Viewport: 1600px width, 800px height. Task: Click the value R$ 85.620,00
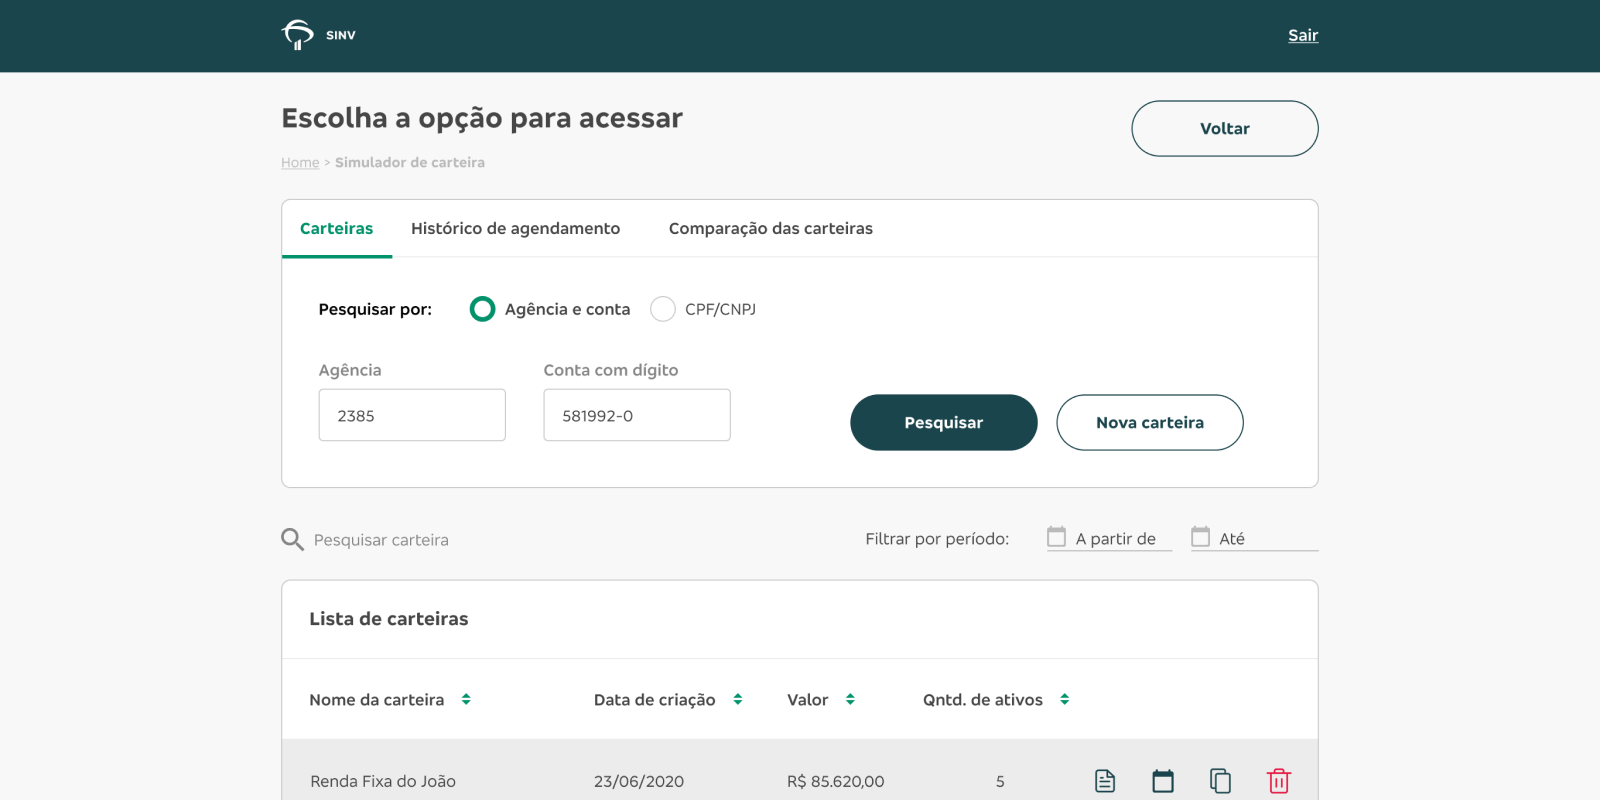coord(836,781)
